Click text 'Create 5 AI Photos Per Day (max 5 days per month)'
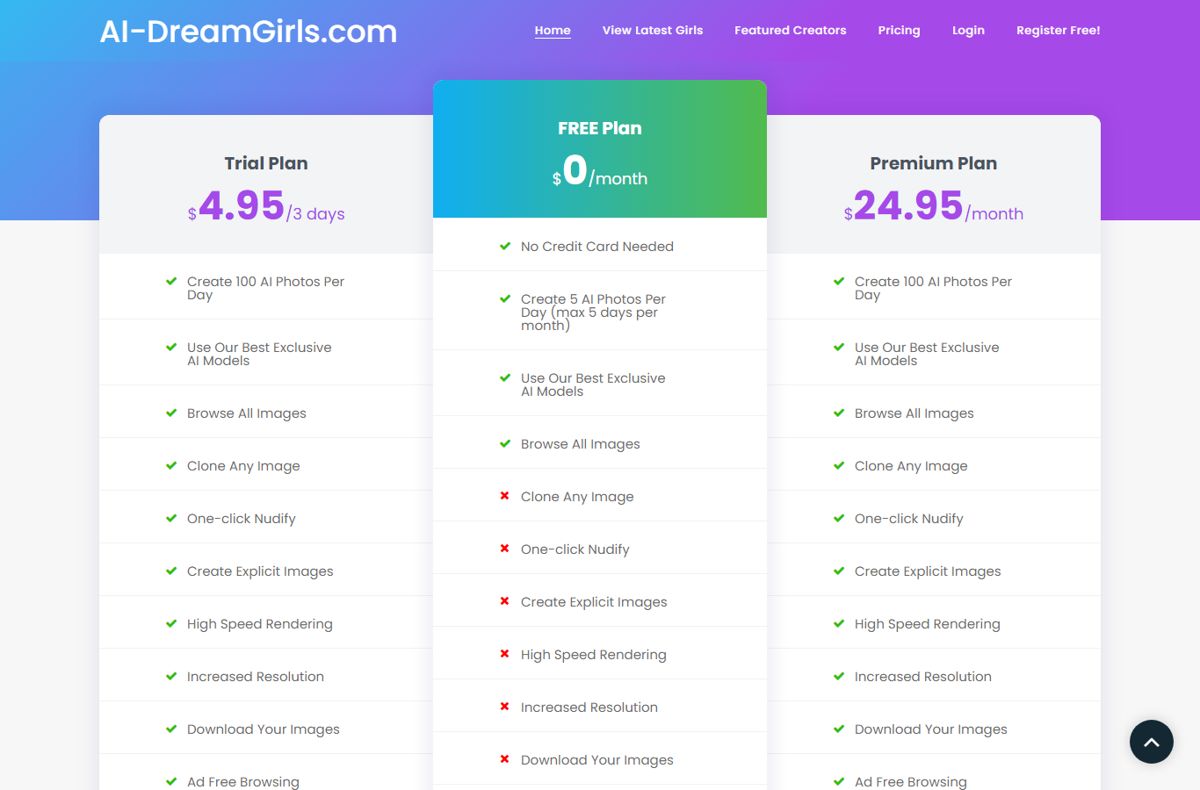 [x=593, y=312]
